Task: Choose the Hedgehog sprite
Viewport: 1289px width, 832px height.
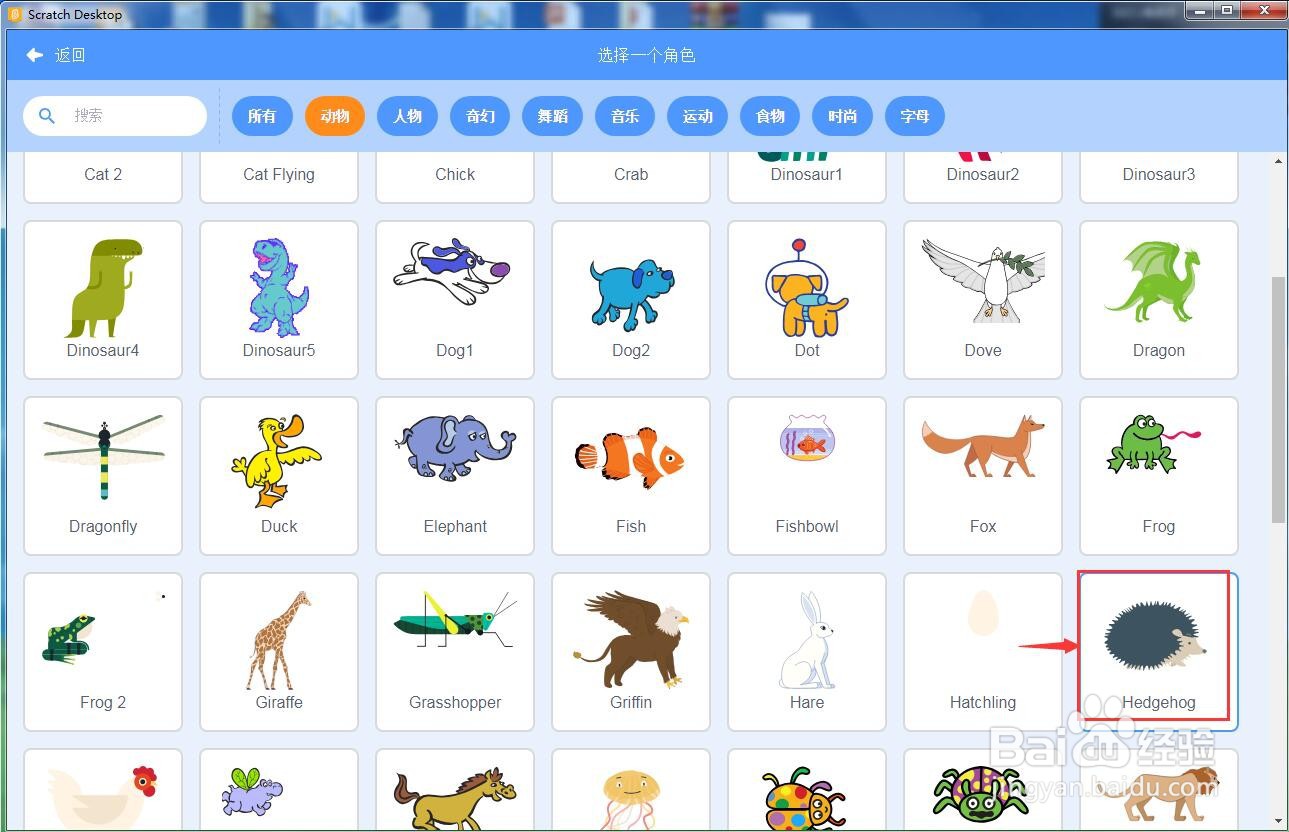Action: click(1159, 652)
